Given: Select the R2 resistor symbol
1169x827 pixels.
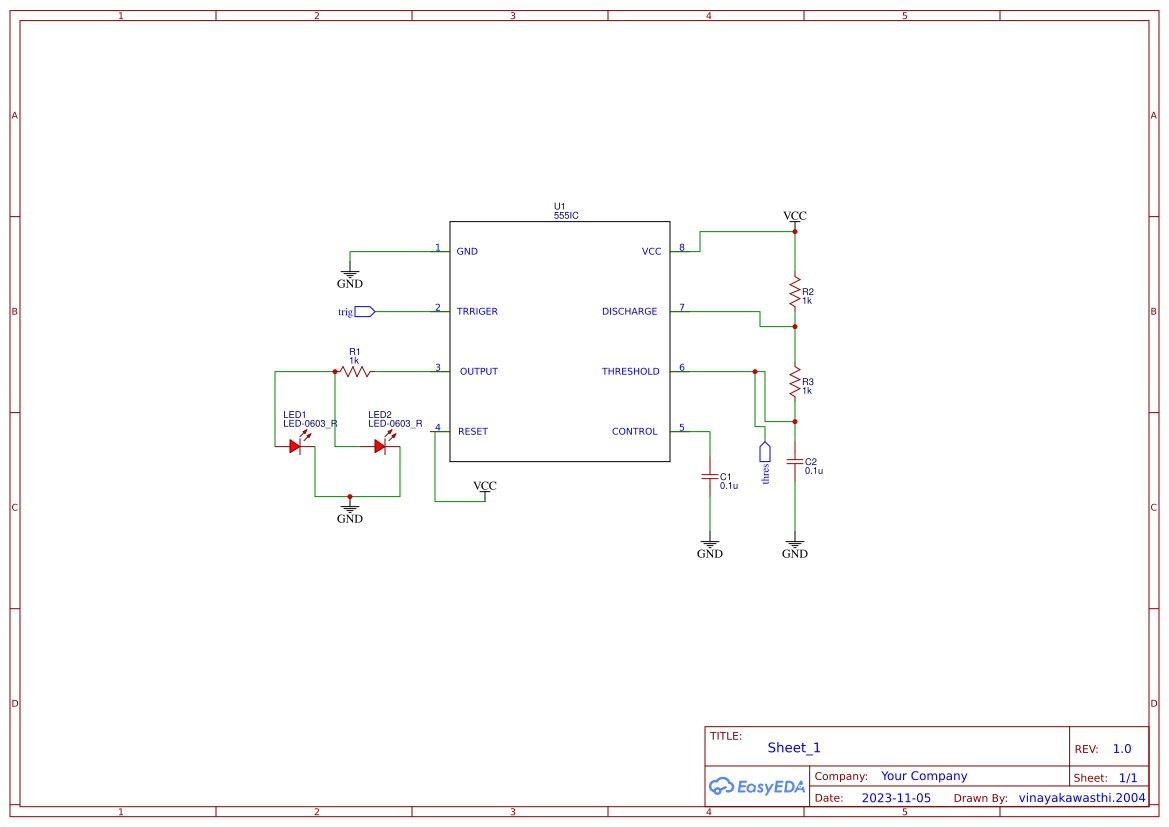Looking at the screenshot, I should click(x=794, y=291).
